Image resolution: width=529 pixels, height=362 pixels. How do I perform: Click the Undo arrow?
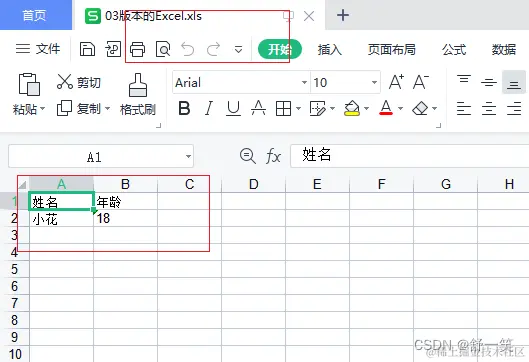(x=188, y=49)
